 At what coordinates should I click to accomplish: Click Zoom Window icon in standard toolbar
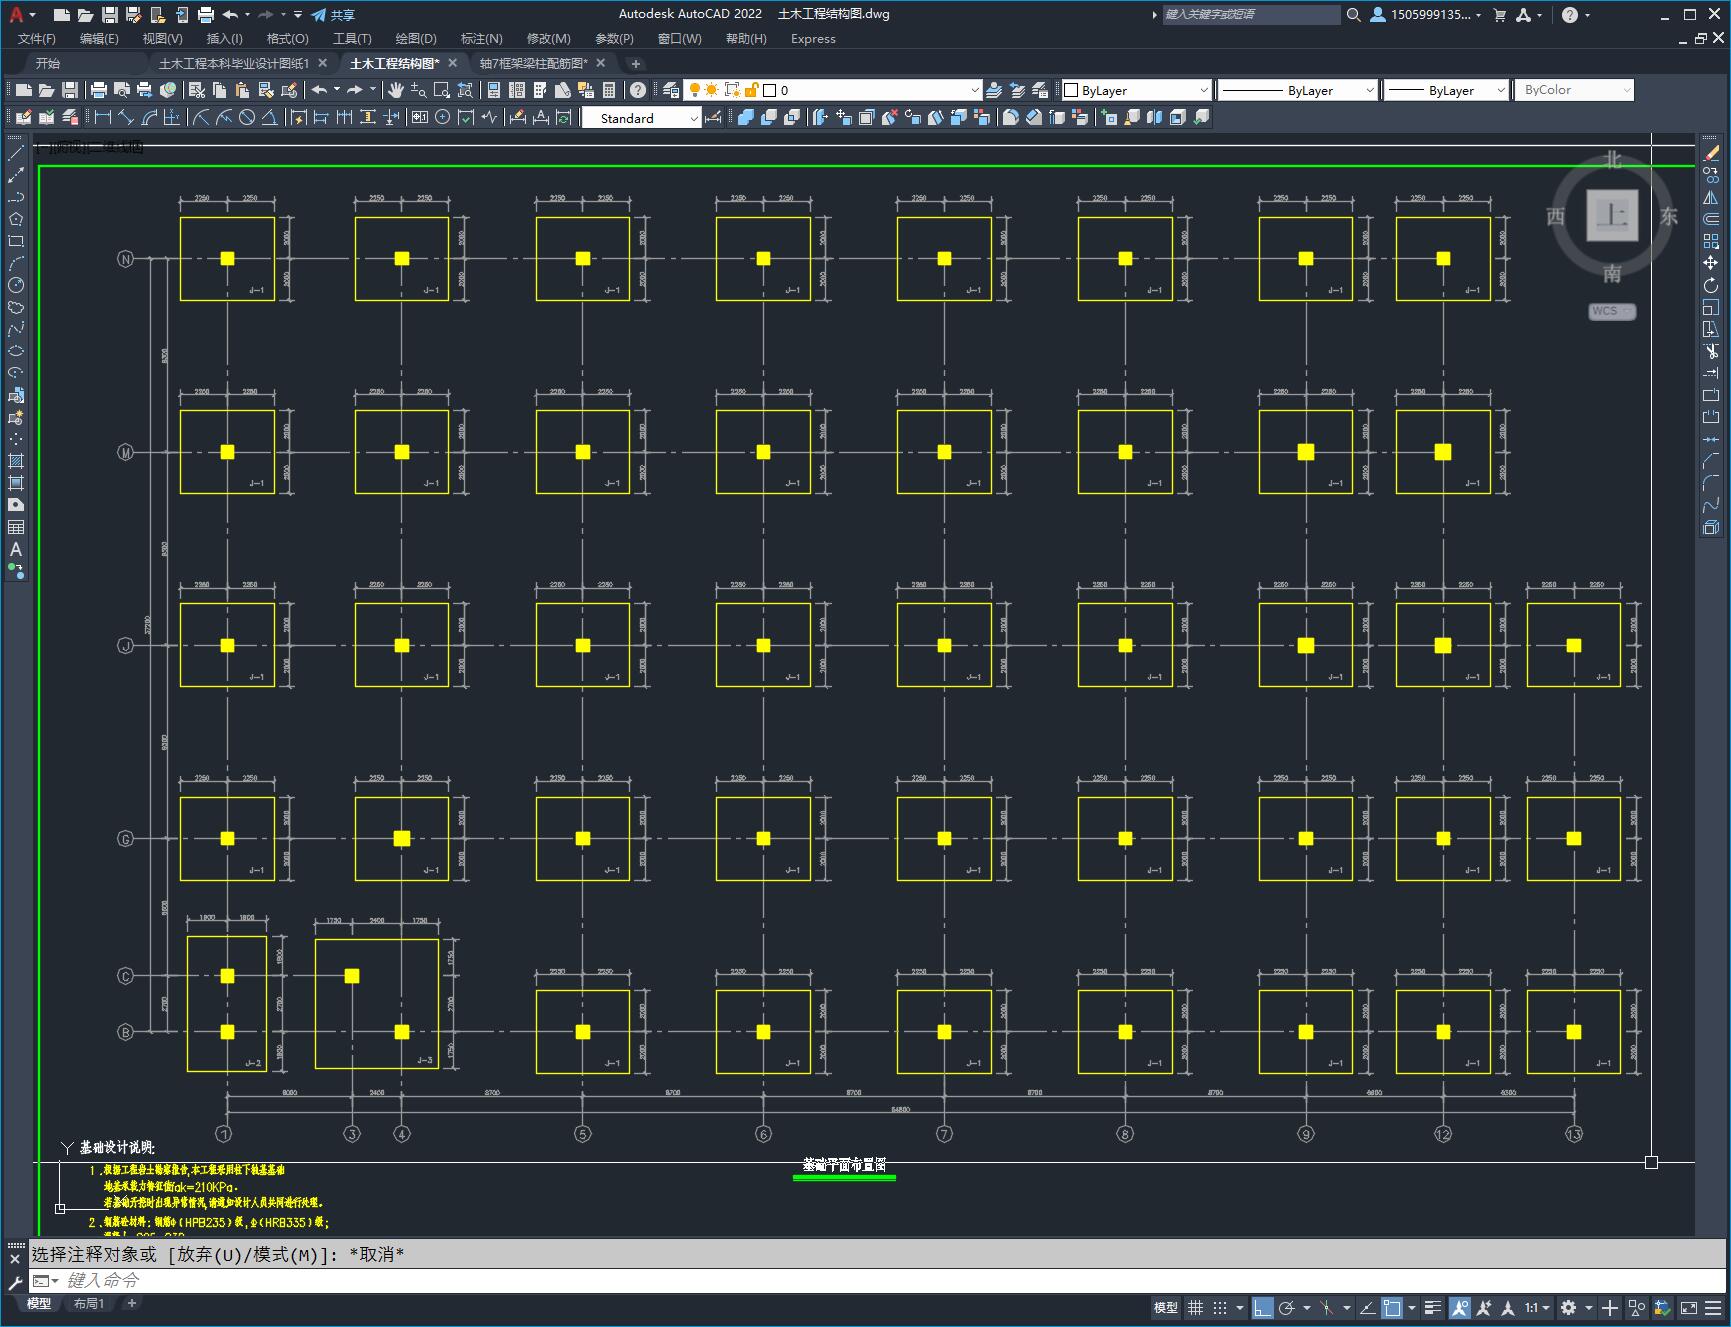pyautogui.click(x=442, y=90)
